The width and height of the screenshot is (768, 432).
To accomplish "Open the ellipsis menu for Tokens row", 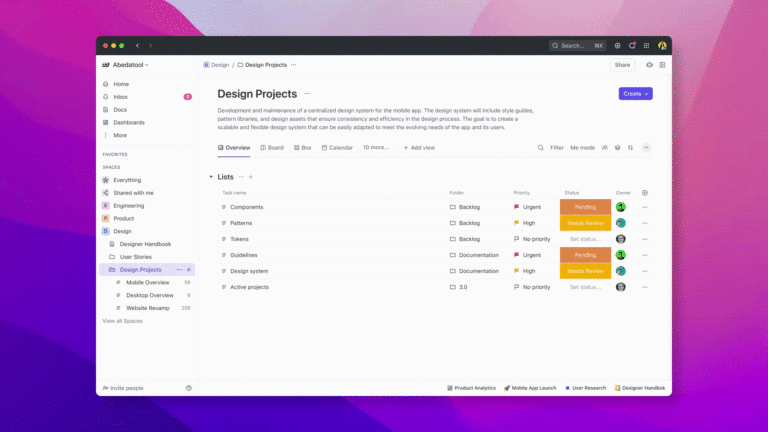I will pos(645,239).
